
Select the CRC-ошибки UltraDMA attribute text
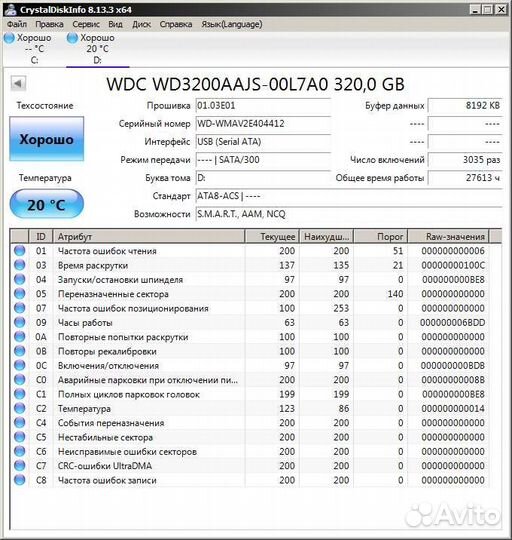[105, 466]
